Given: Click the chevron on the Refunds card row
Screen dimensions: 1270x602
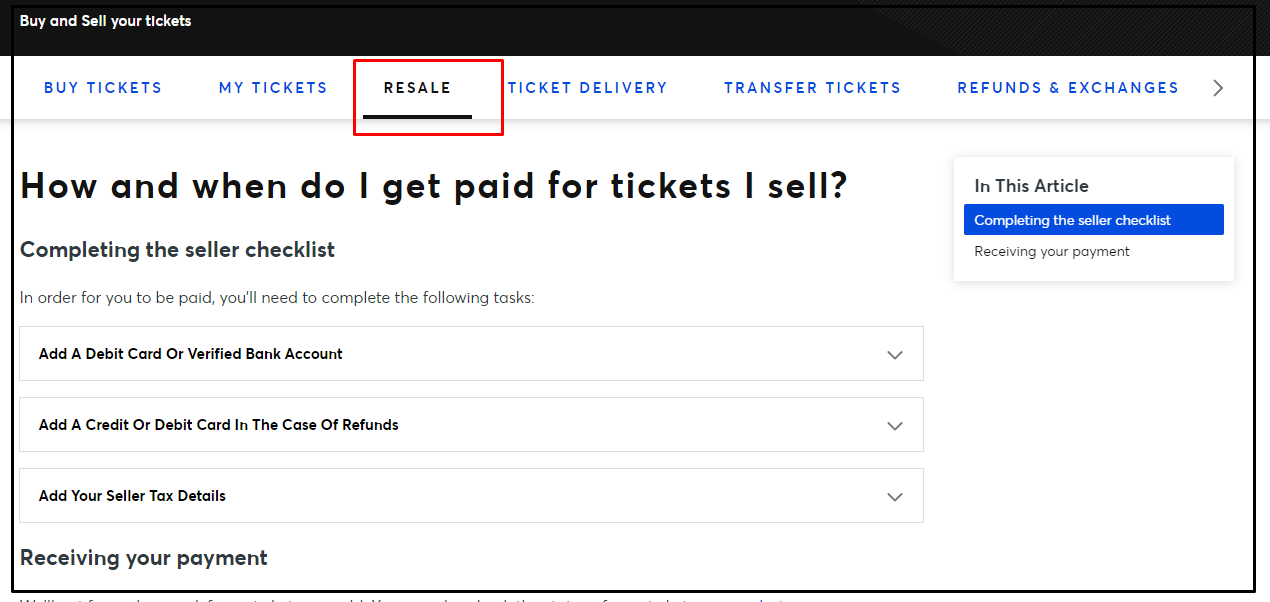Looking at the screenshot, I should click(x=895, y=426).
